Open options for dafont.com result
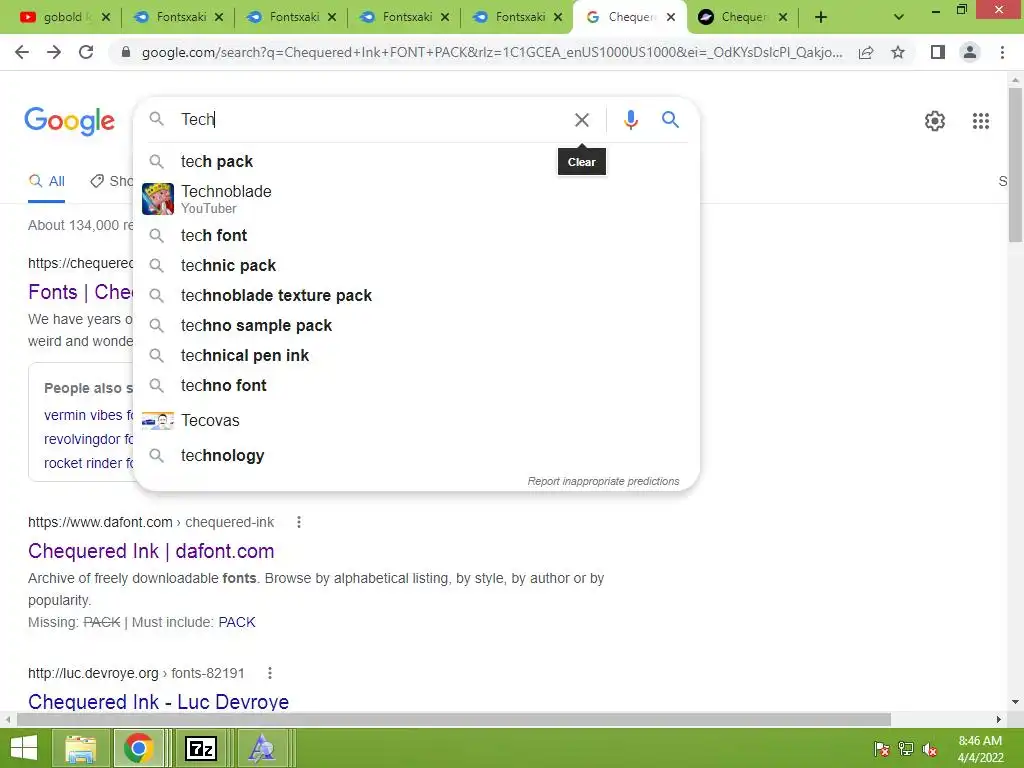Screen dimensions: 1024x768 [298, 522]
